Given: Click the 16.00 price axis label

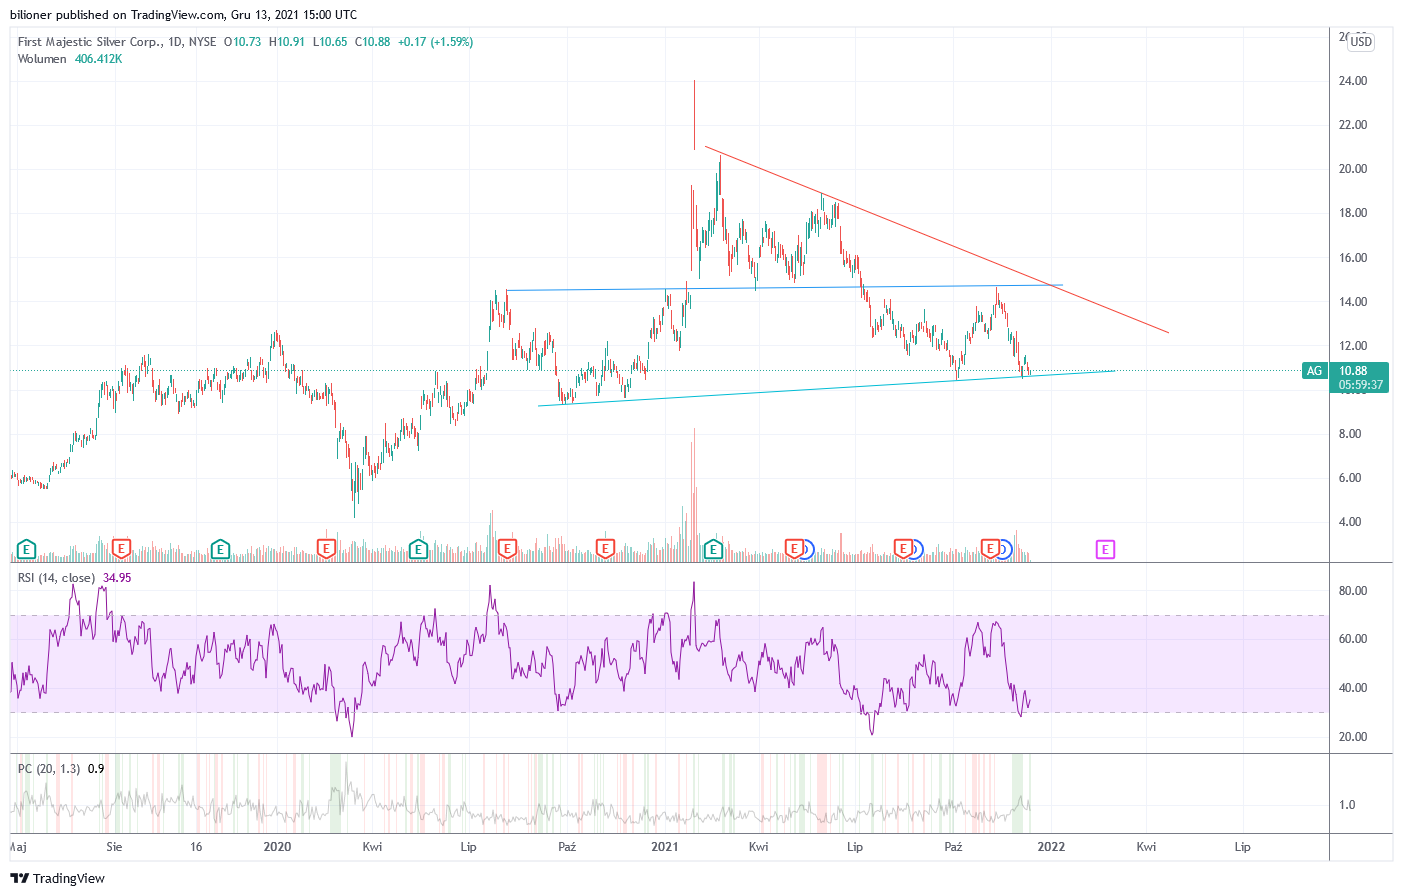Looking at the screenshot, I should pyautogui.click(x=1353, y=258).
